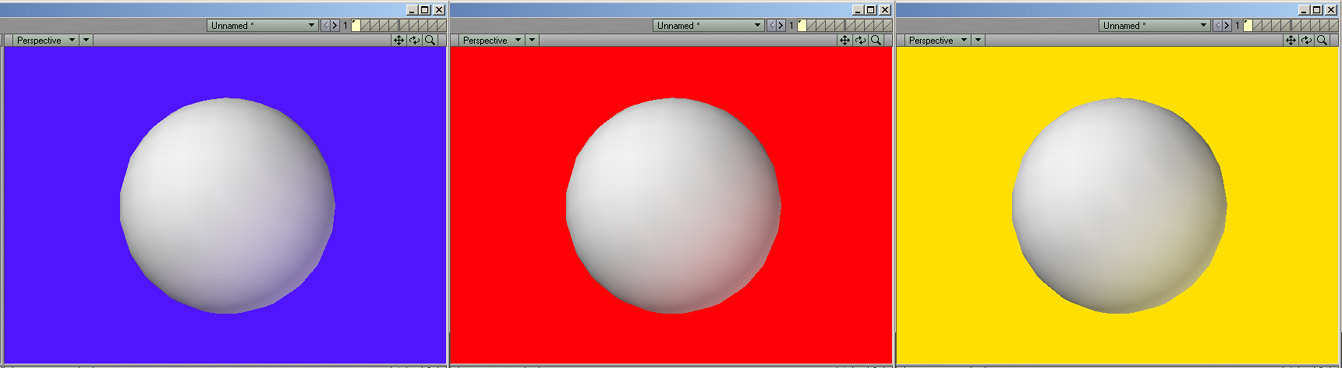
Task: Select the zoom magnifier icon in blue viewport window
Action: point(430,40)
